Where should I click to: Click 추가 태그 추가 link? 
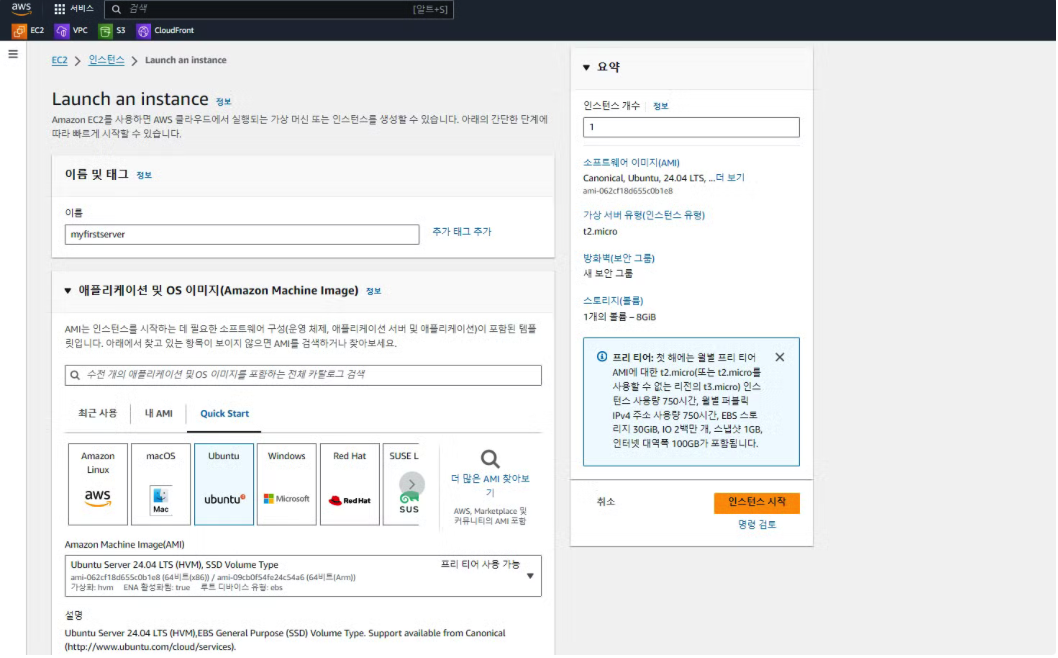click(462, 231)
